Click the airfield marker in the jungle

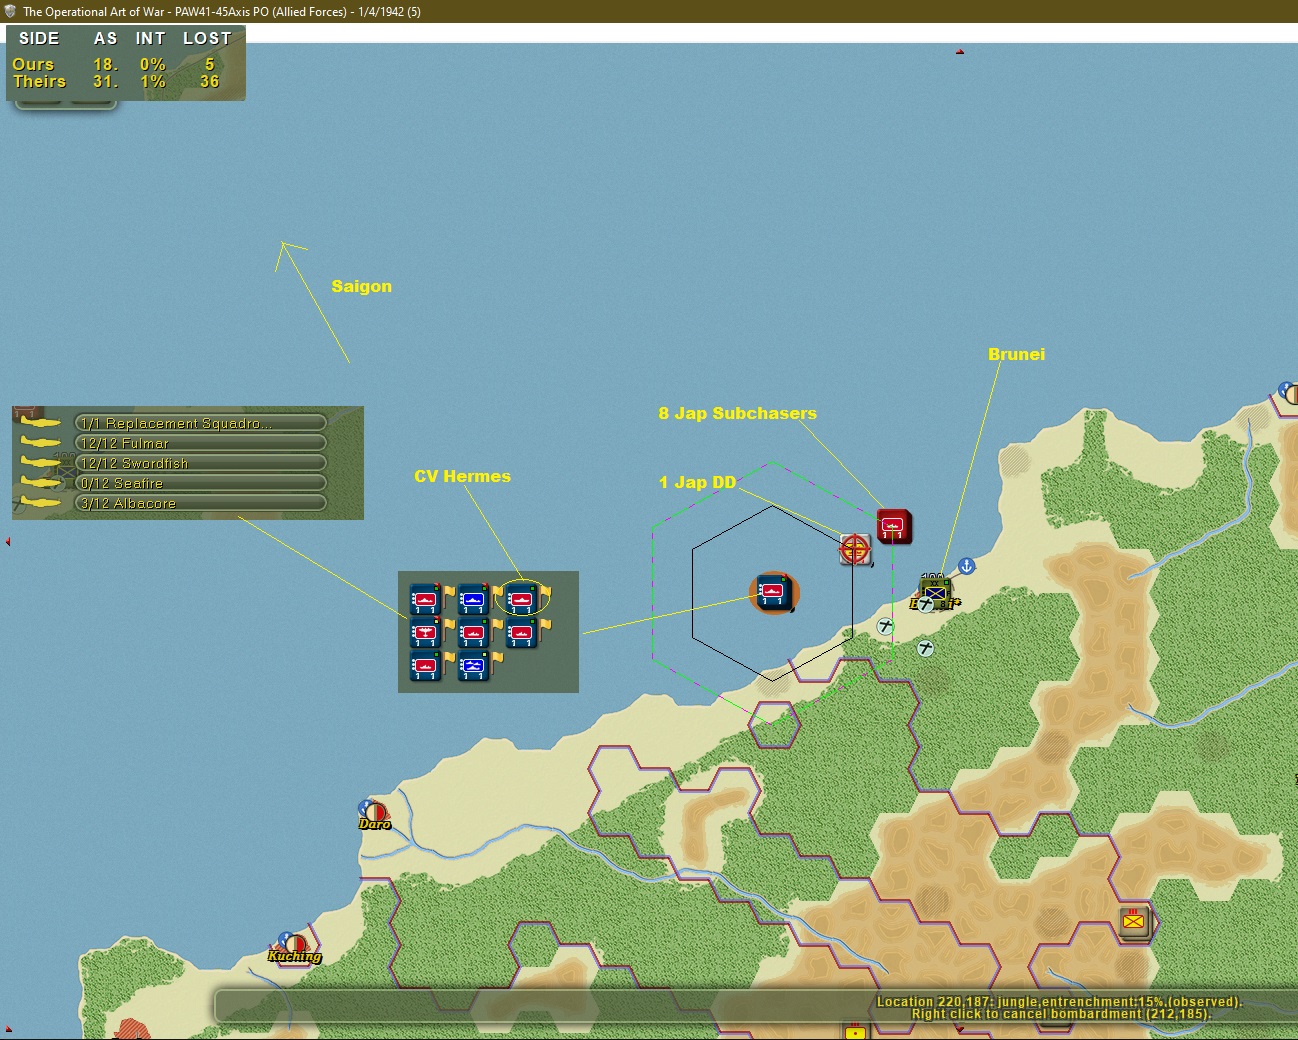(926, 649)
